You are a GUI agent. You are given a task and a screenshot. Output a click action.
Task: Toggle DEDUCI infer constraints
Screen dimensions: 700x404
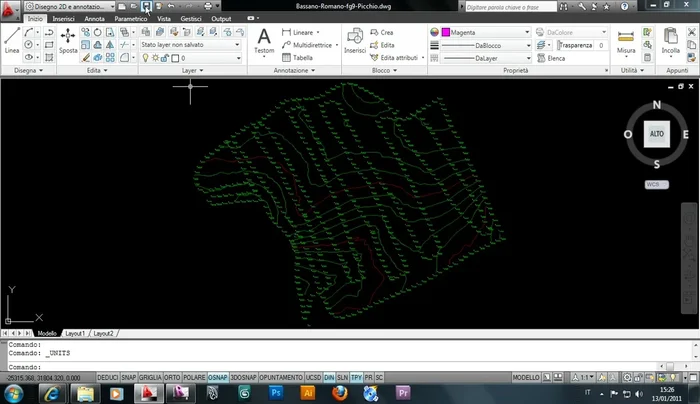(108, 377)
